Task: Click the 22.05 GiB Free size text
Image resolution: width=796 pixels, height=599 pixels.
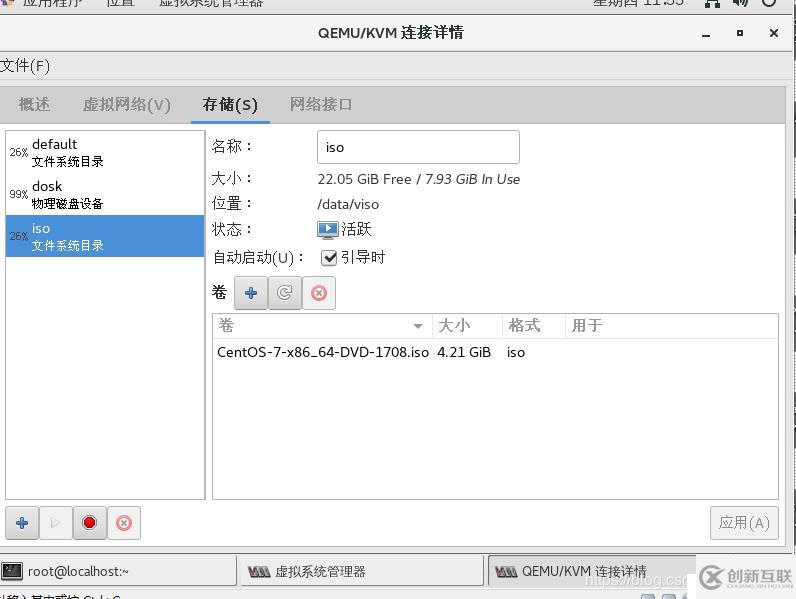Action: tap(364, 179)
